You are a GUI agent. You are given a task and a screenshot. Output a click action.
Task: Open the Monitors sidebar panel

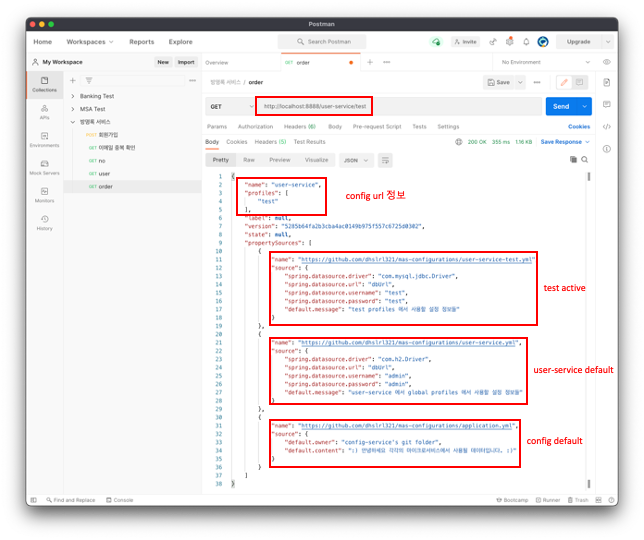click(x=44, y=195)
